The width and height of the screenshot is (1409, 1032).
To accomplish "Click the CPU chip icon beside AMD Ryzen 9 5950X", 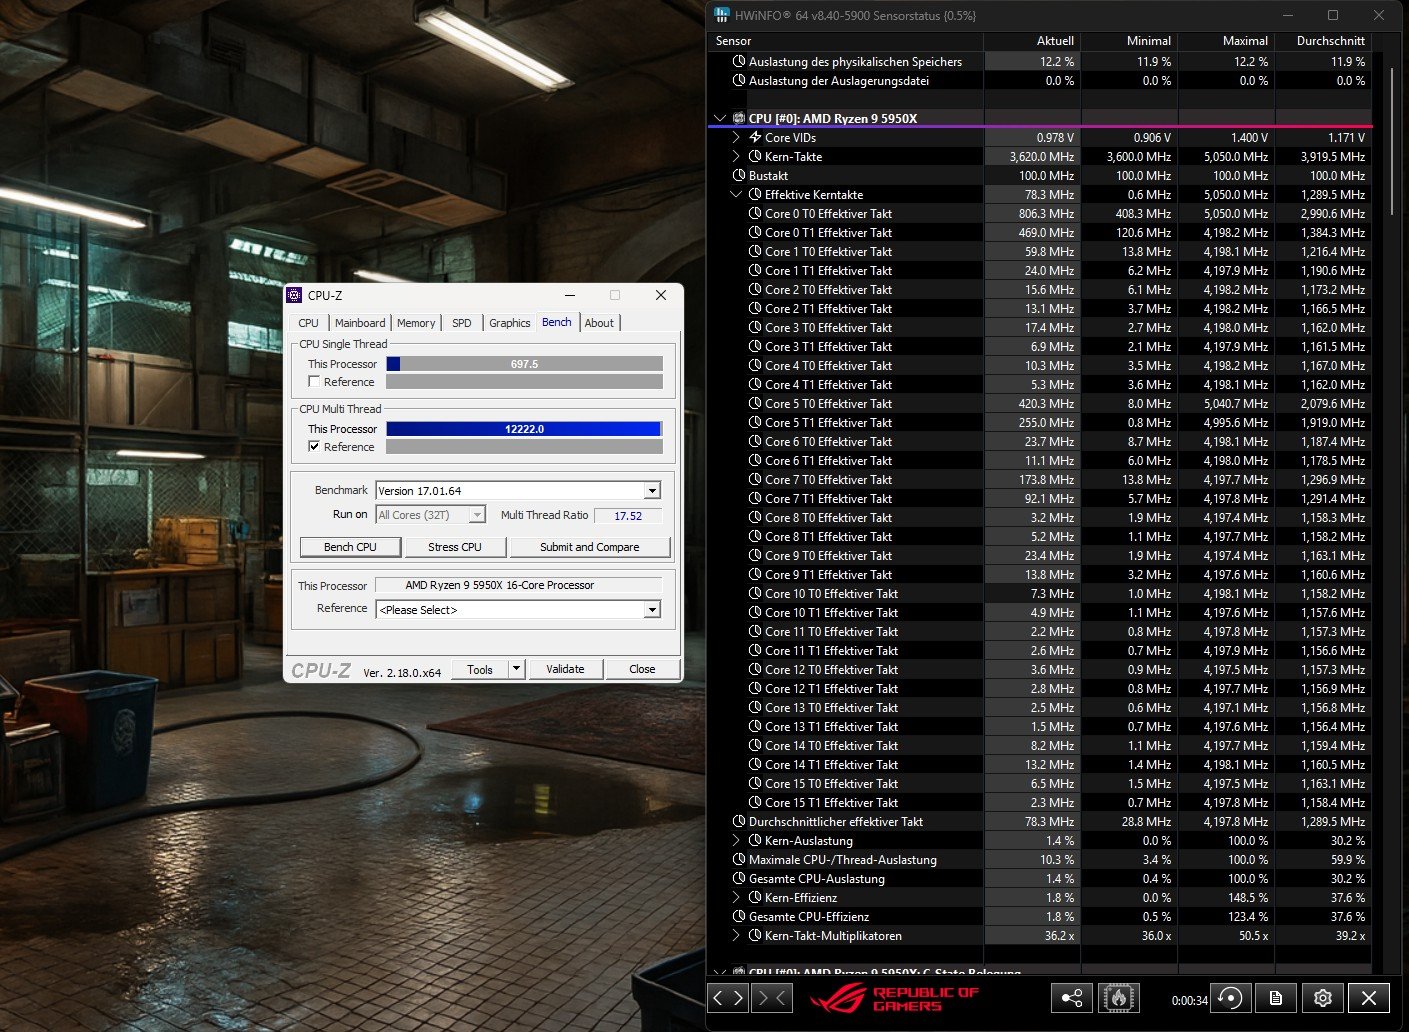I will click(738, 118).
